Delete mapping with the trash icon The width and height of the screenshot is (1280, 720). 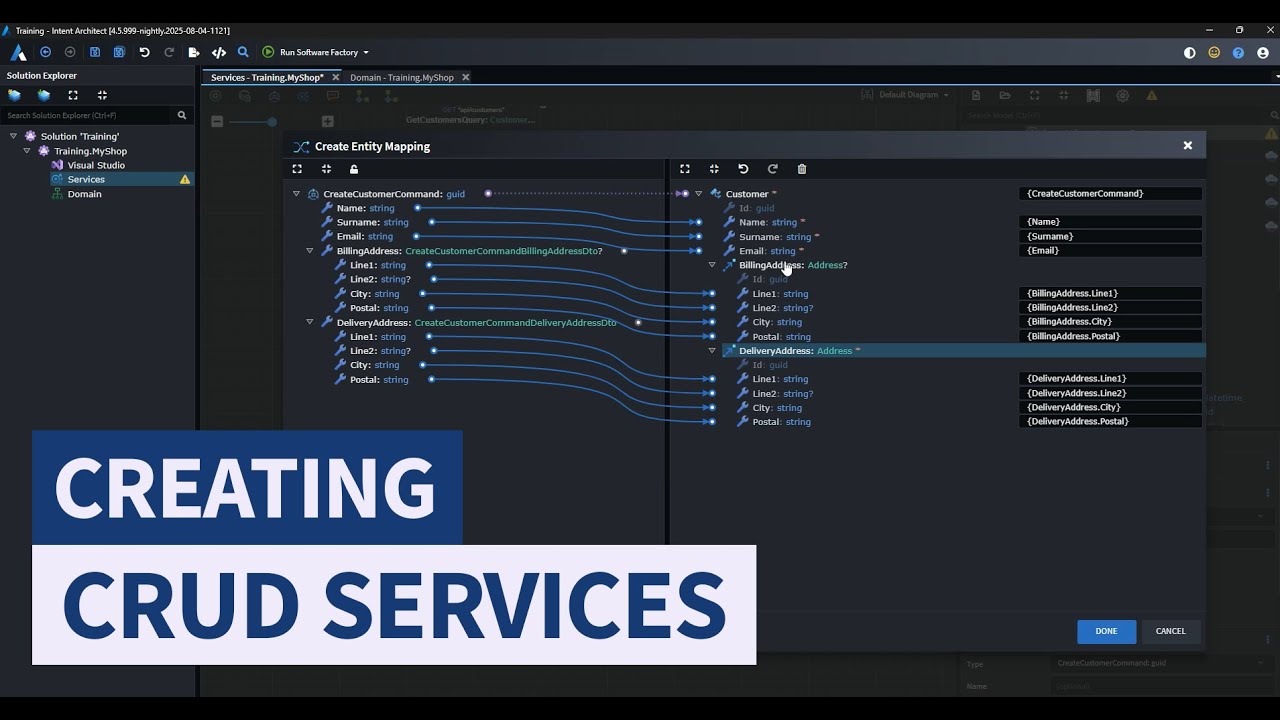click(802, 169)
